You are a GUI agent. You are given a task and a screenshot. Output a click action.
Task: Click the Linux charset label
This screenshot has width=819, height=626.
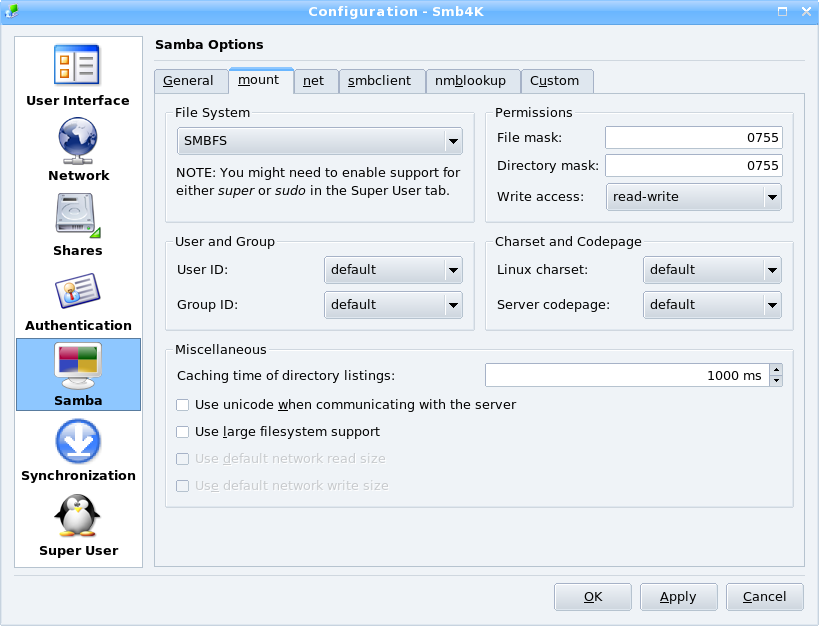coord(542,270)
